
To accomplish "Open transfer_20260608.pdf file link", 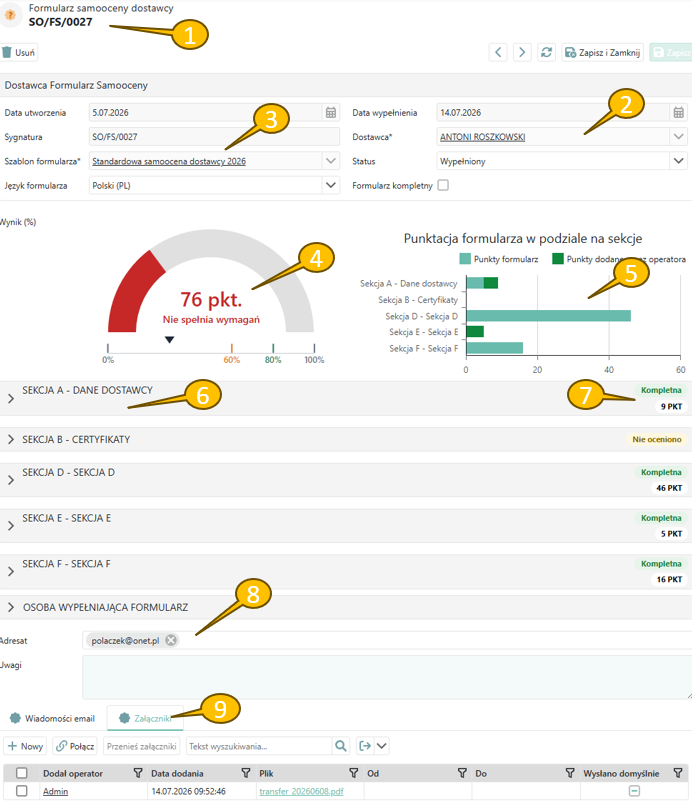I will coord(301,791).
